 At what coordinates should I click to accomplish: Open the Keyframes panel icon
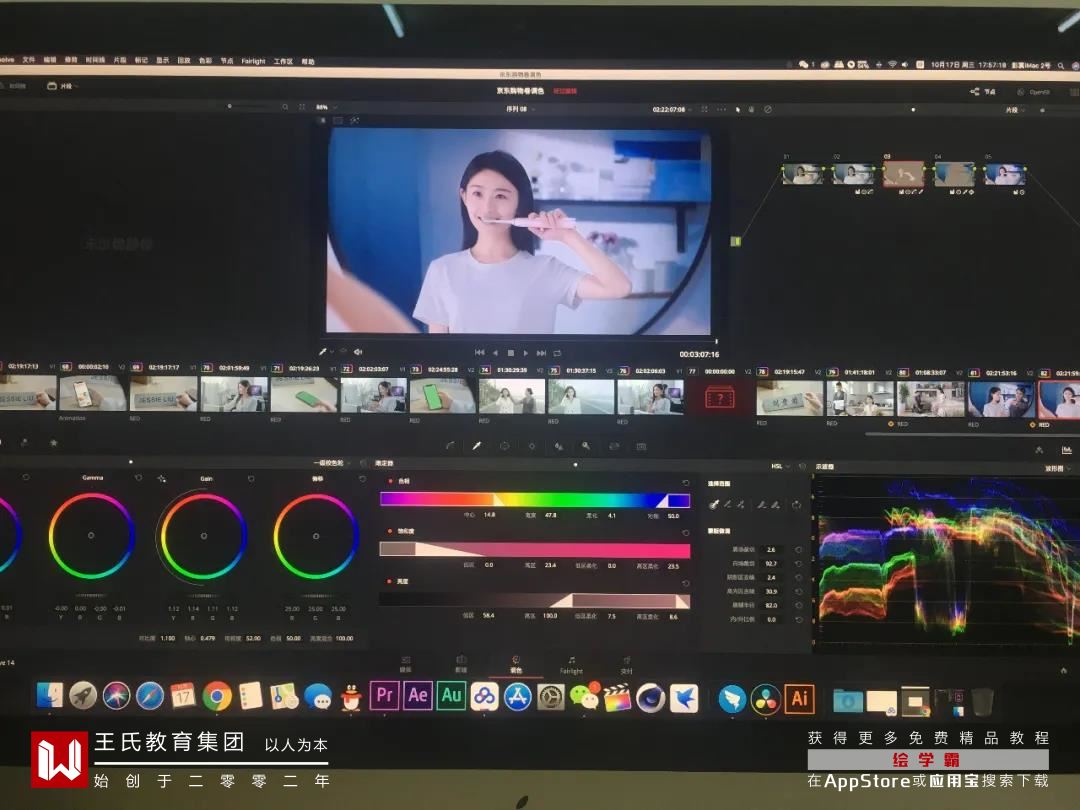pyautogui.click(x=1039, y=450)
